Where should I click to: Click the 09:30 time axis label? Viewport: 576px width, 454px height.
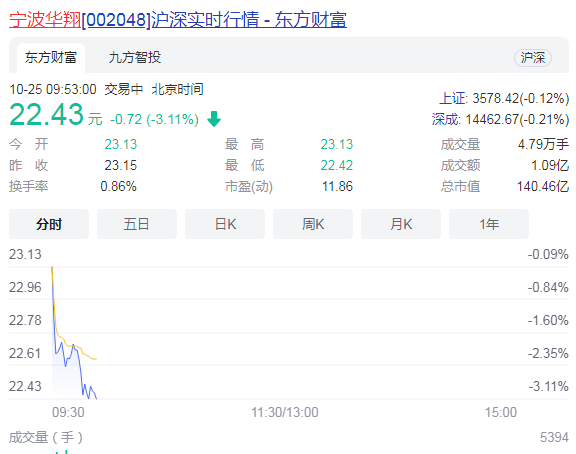point(68,412)
